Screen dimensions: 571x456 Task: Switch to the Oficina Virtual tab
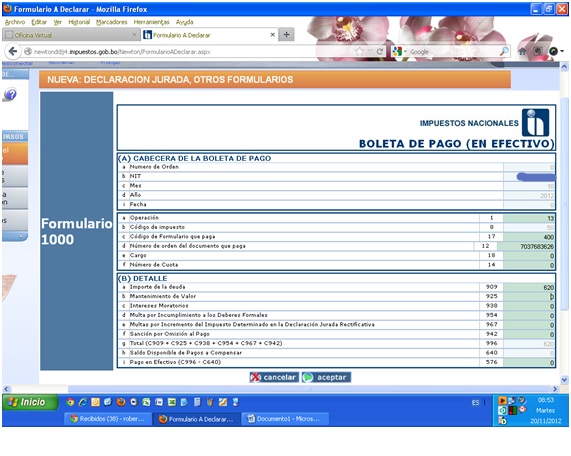71,35
